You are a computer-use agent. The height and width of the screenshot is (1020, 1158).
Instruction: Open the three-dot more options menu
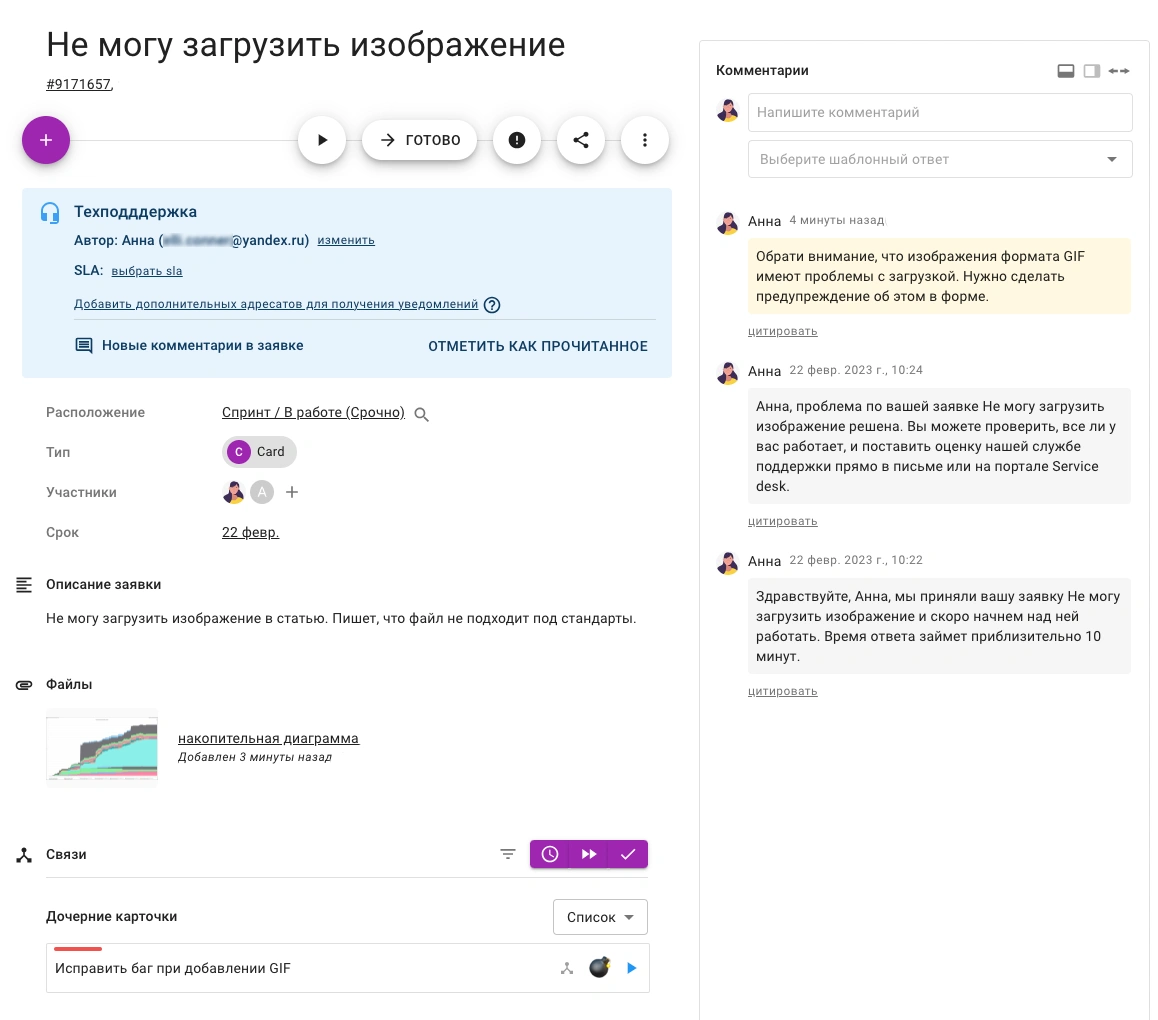click(x=645, y=140)
